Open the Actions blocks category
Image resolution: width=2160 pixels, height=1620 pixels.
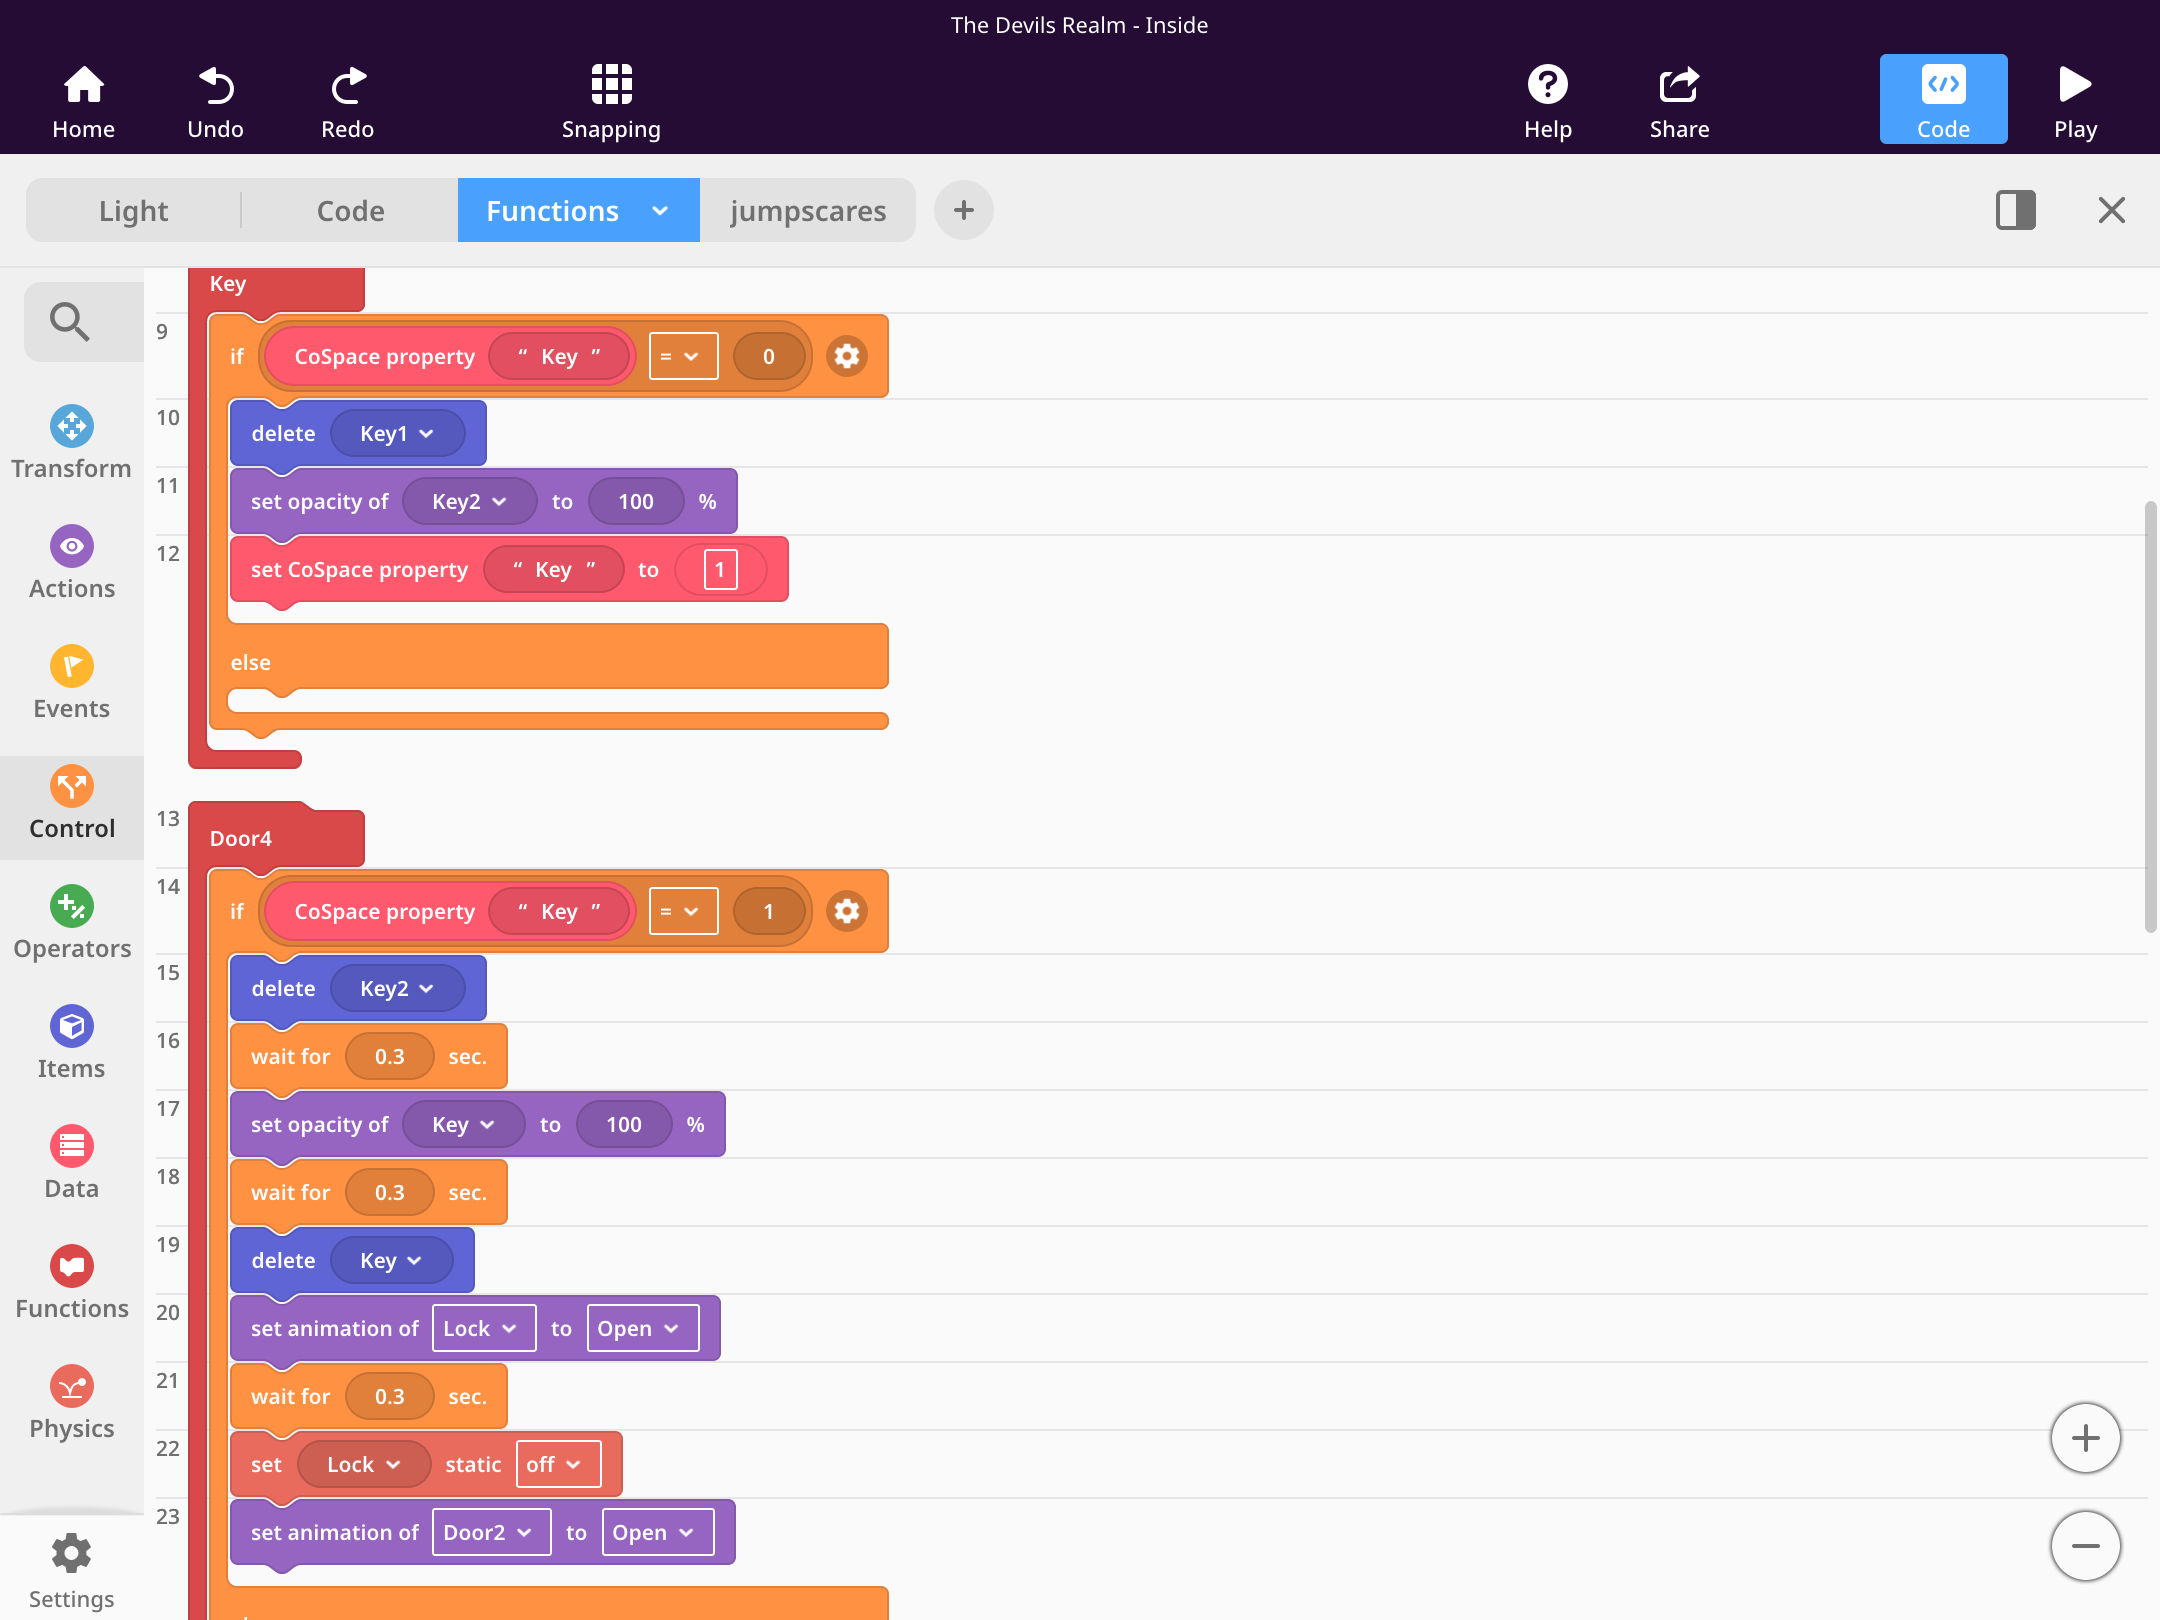(x=71, y=562)
